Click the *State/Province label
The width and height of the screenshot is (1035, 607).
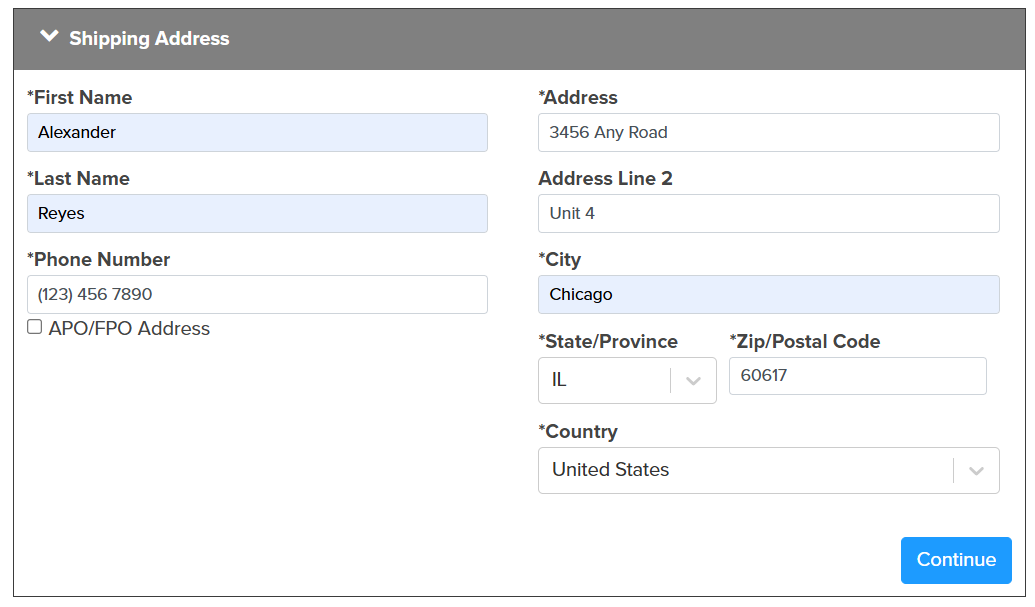(x=608, y=342)
